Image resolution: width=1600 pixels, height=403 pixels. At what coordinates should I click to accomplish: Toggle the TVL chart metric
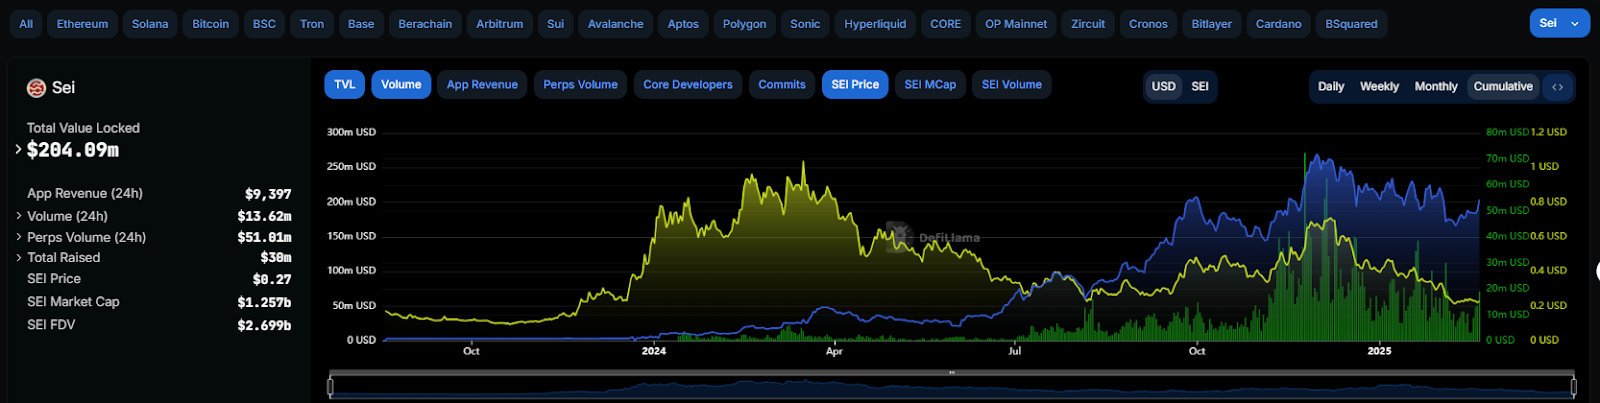point(344,85)
